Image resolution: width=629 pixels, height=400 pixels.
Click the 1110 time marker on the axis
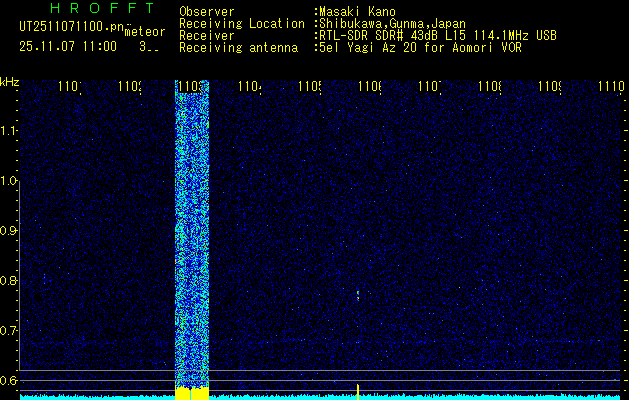pos(610,88)
